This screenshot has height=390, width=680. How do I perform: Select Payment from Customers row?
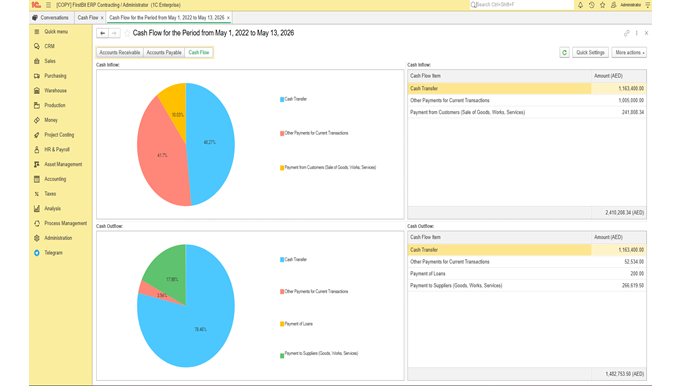(x=527, y=112)
